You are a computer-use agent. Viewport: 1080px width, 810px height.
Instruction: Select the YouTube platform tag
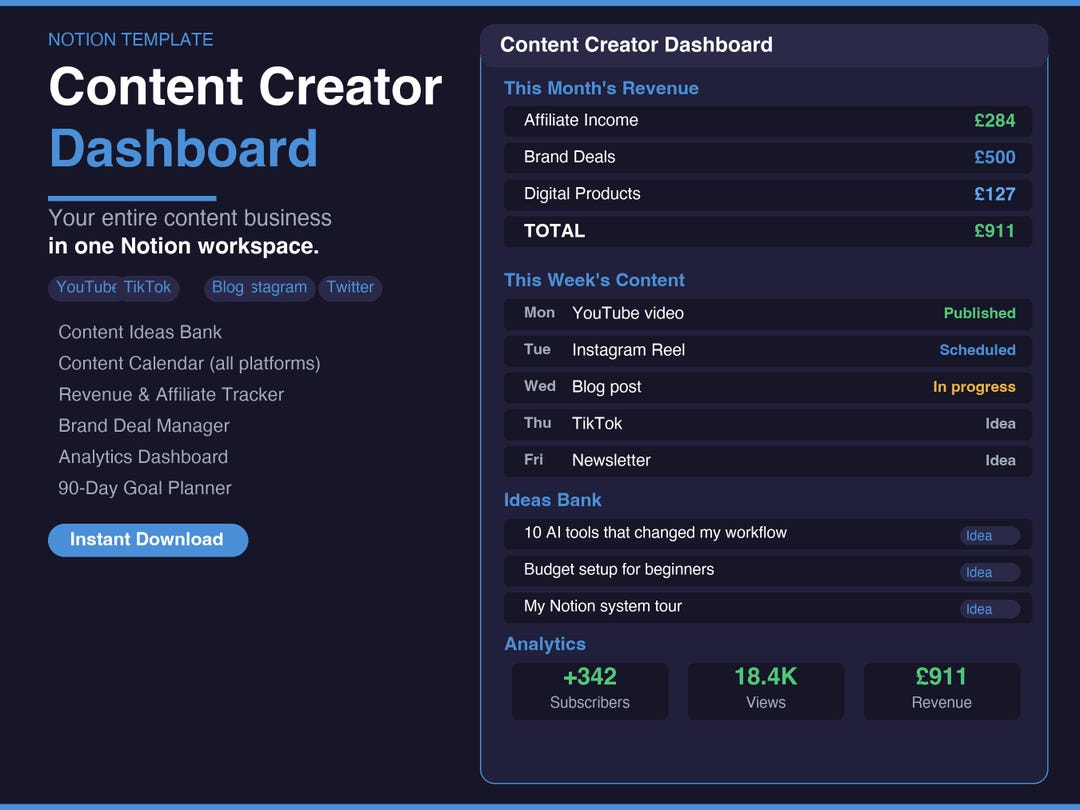click(x=81, y=287)
